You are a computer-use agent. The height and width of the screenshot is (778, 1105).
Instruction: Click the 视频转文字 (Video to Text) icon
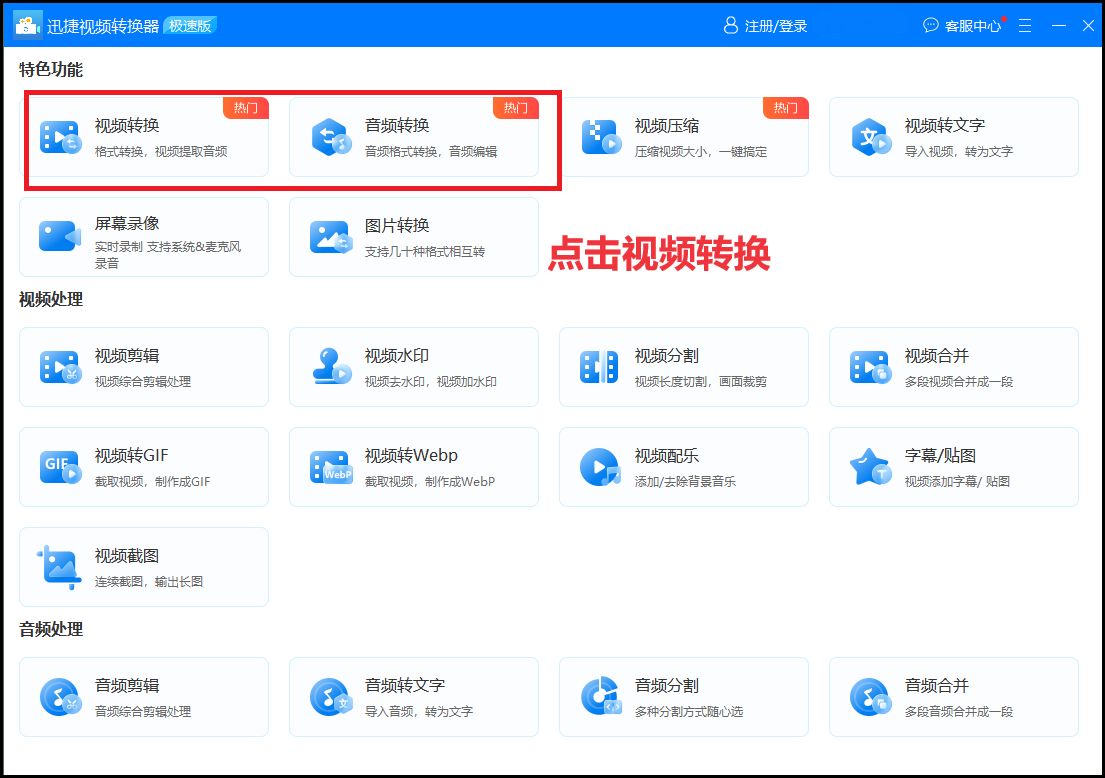pos(870,137)
